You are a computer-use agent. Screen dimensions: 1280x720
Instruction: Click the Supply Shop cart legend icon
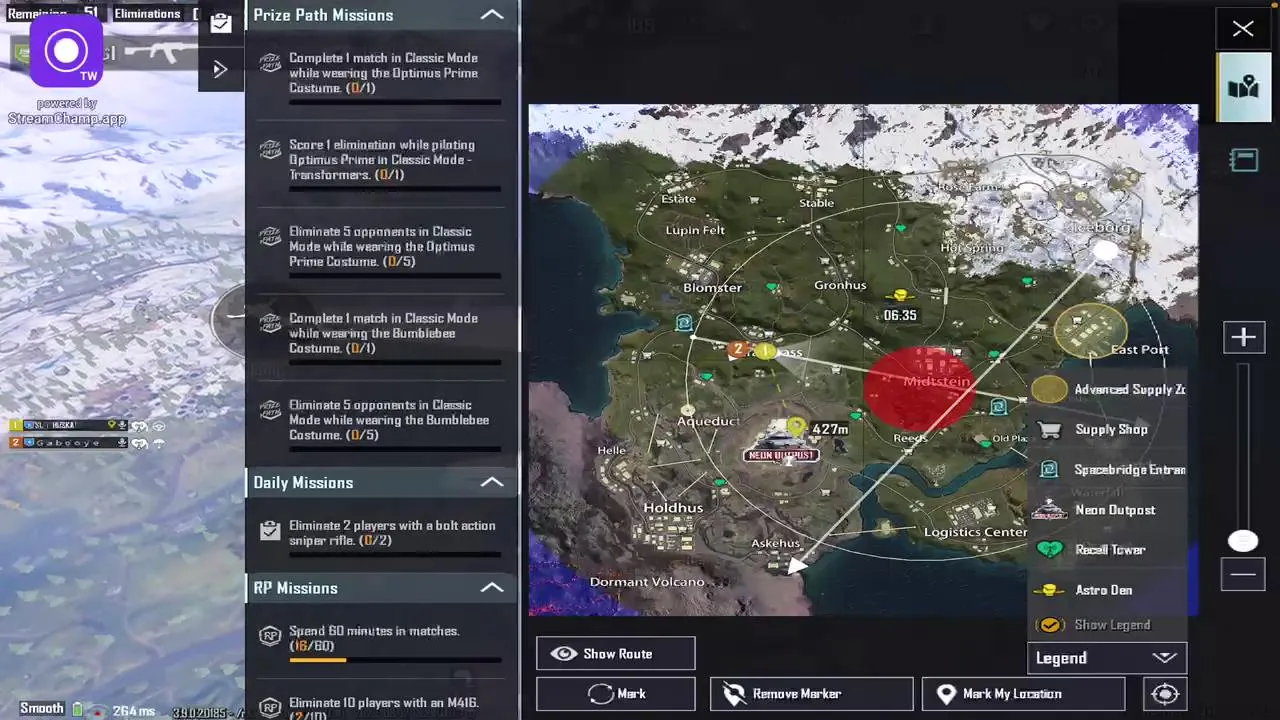[x=1049, y=430]
